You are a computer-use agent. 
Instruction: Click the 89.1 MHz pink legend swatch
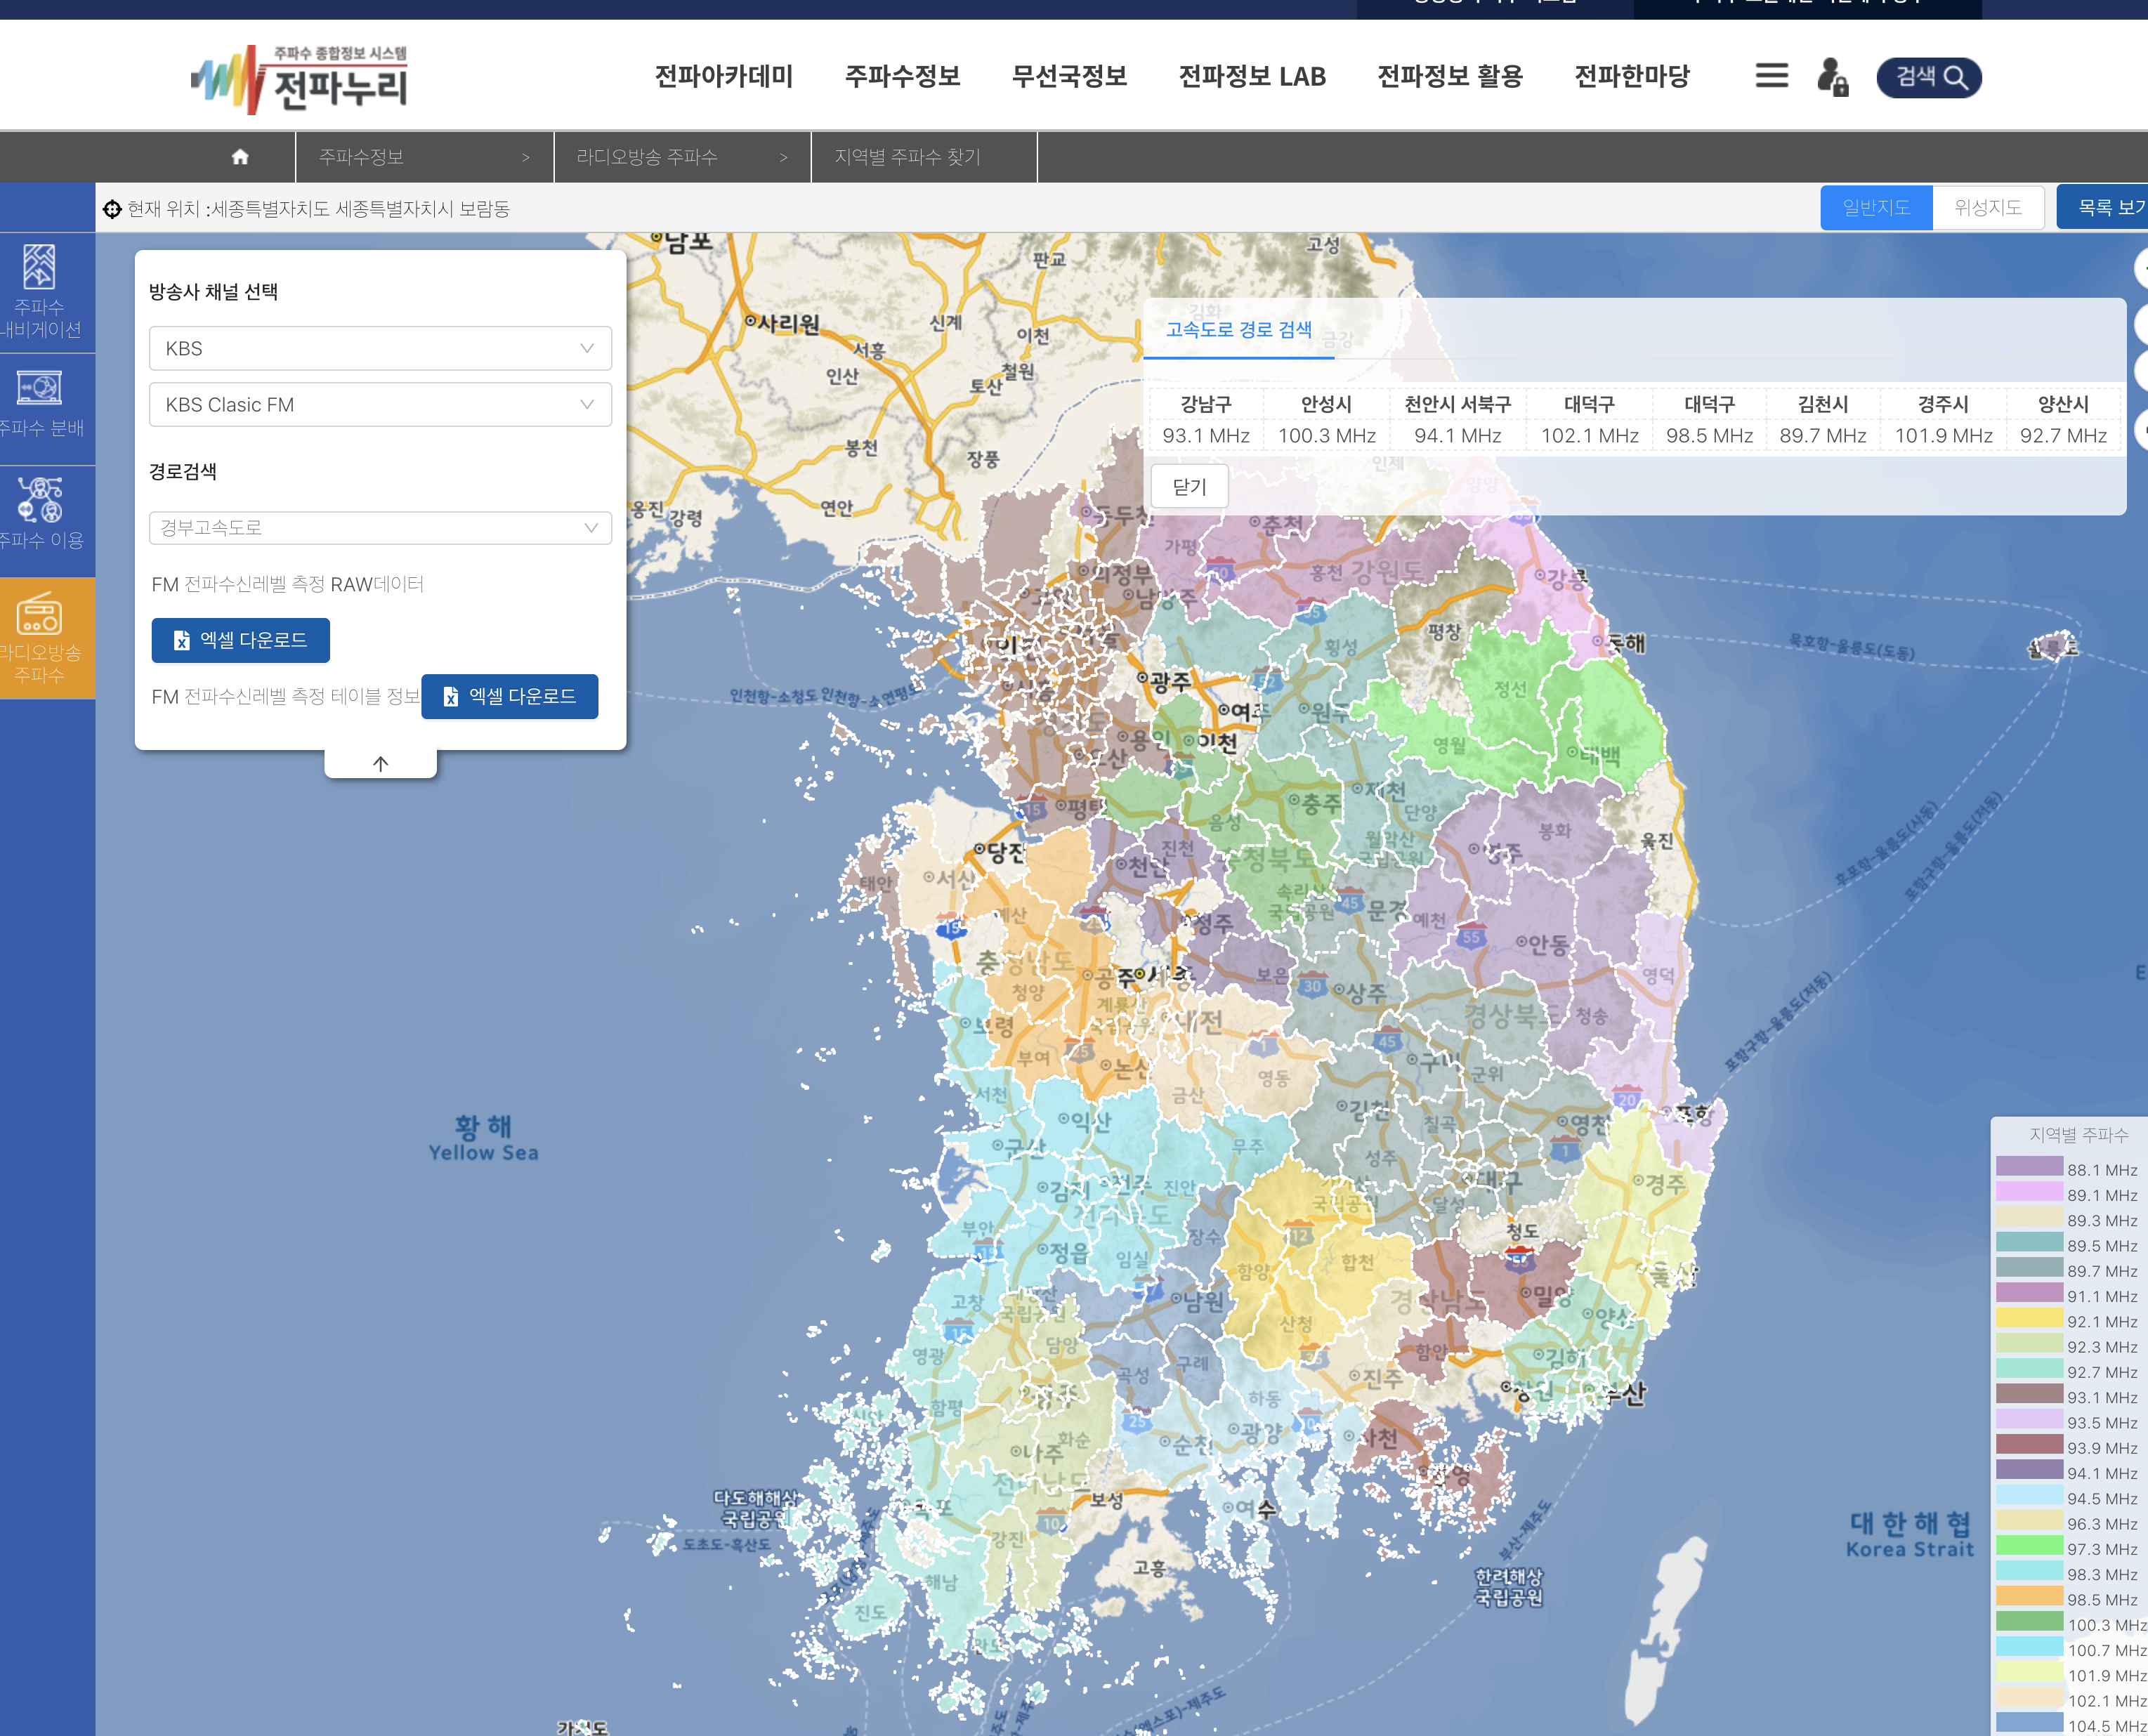2029,1191
